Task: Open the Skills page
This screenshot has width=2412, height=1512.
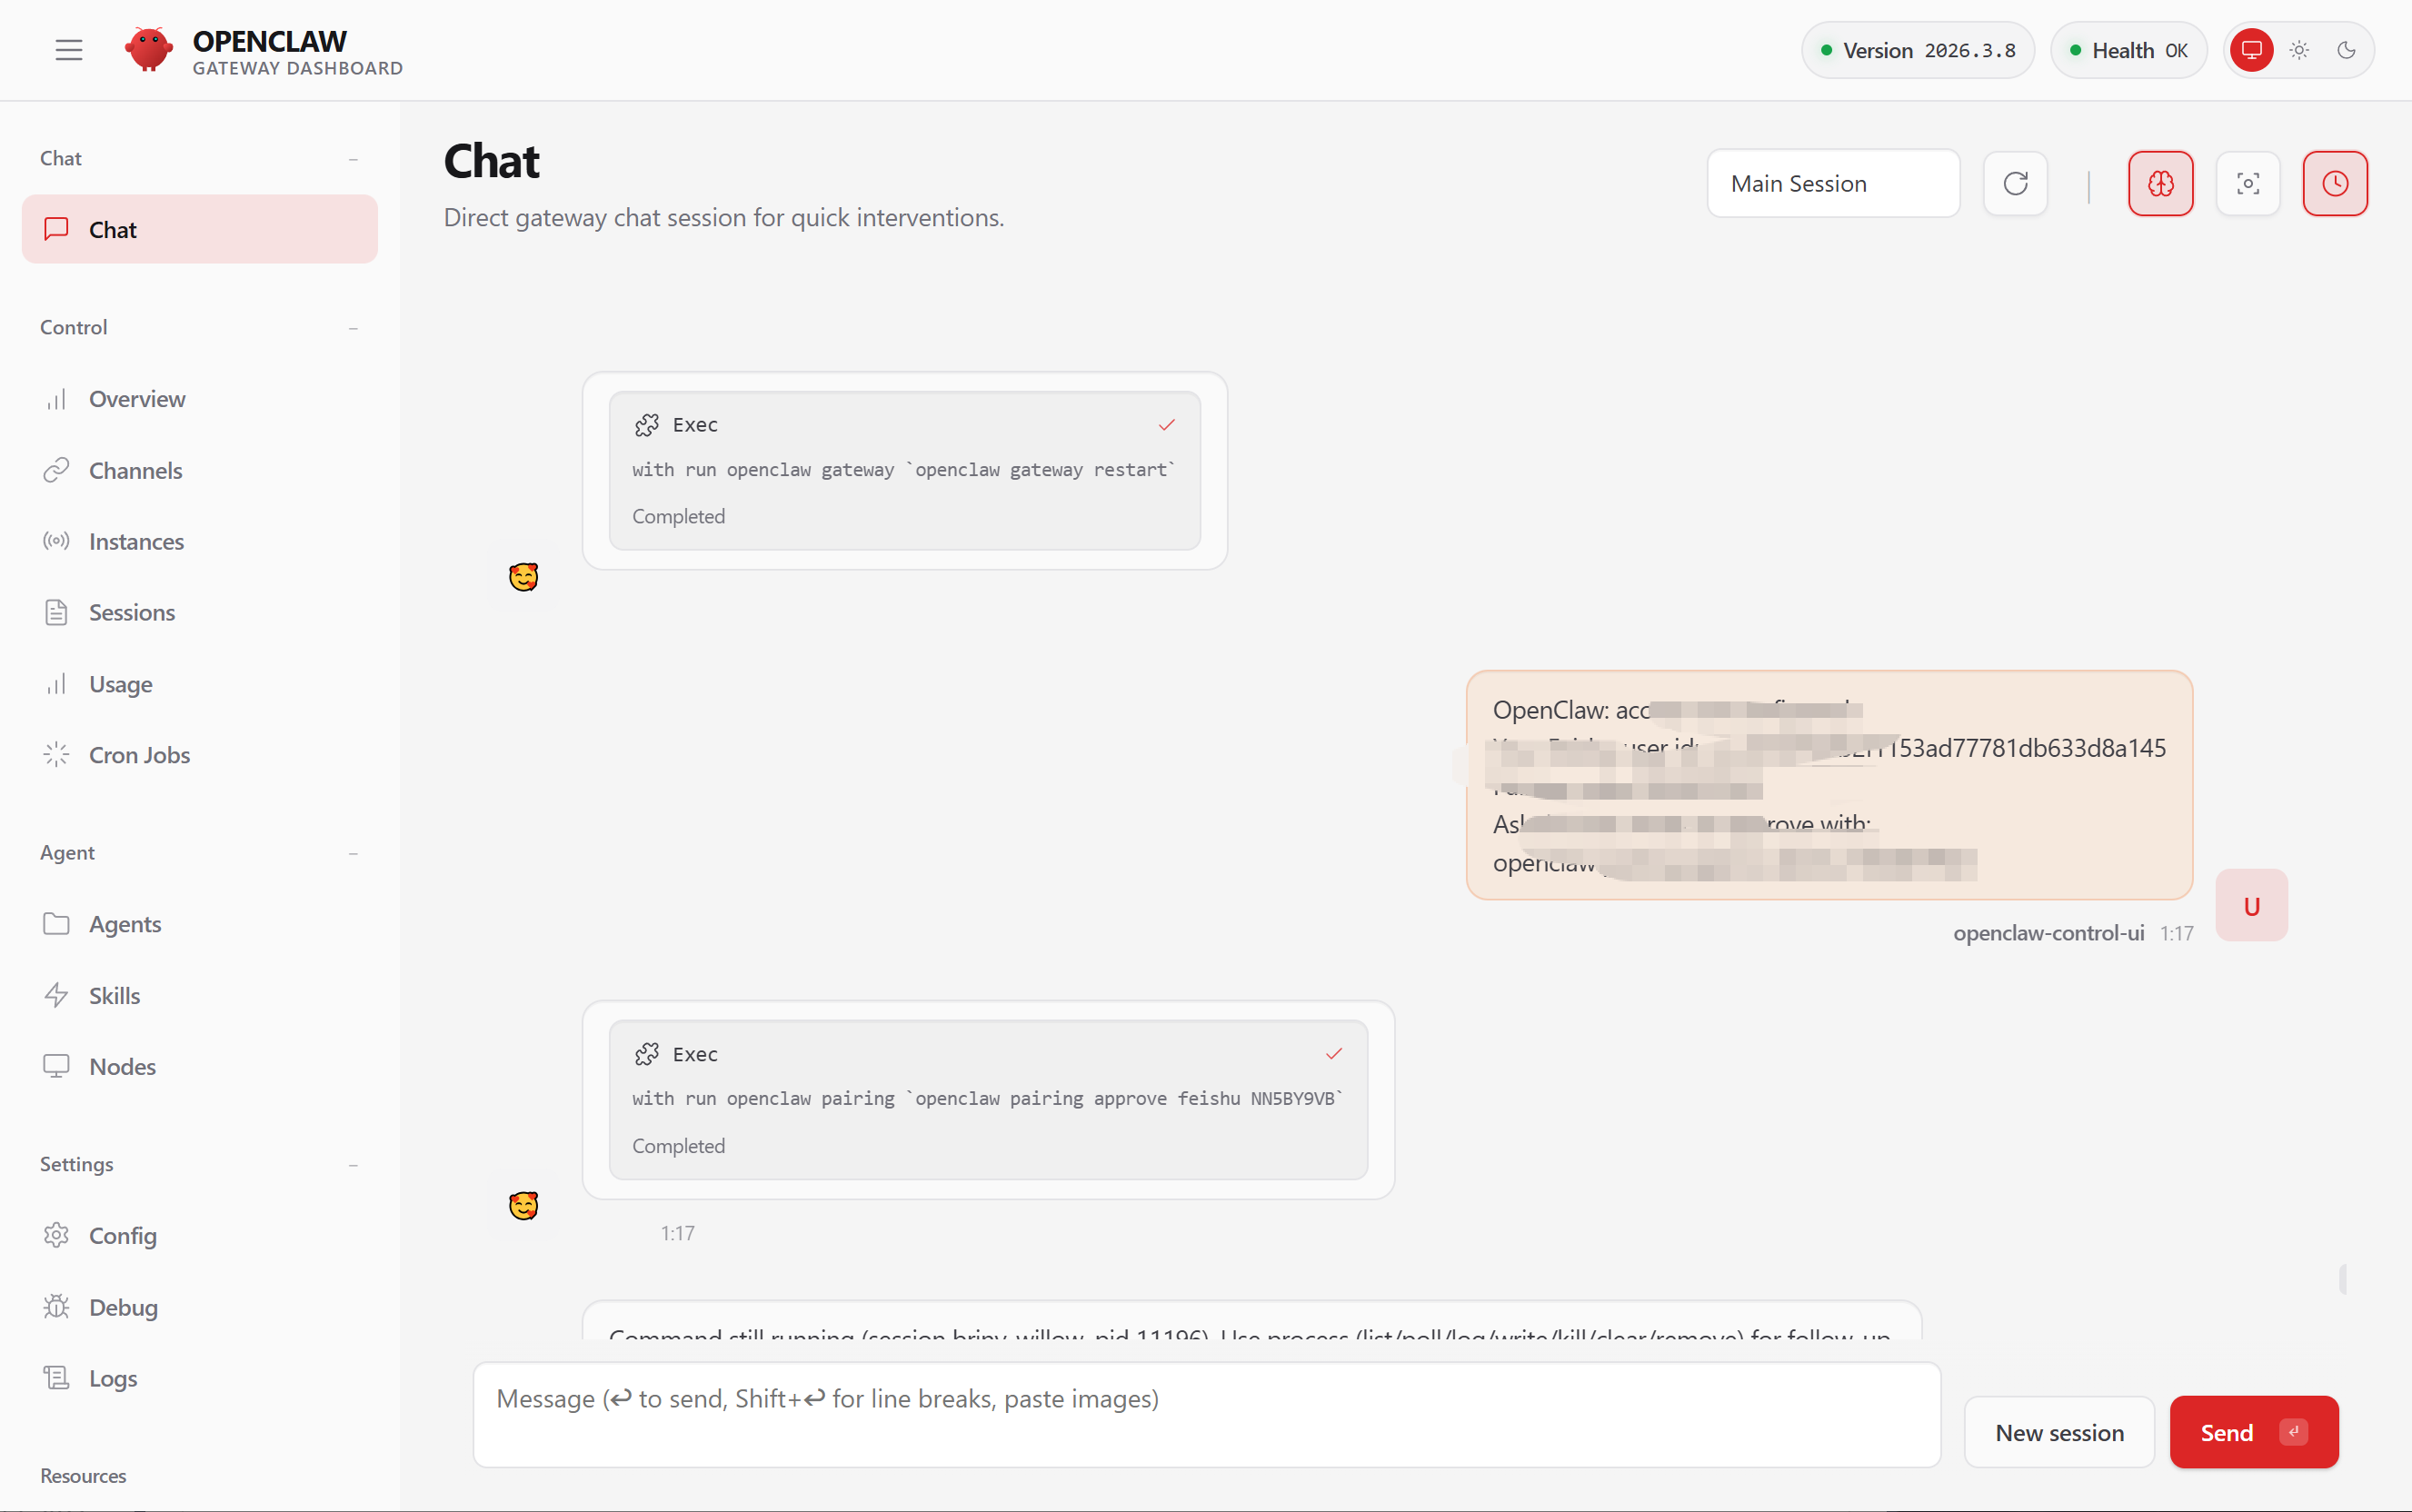Action: coord(114,995)
